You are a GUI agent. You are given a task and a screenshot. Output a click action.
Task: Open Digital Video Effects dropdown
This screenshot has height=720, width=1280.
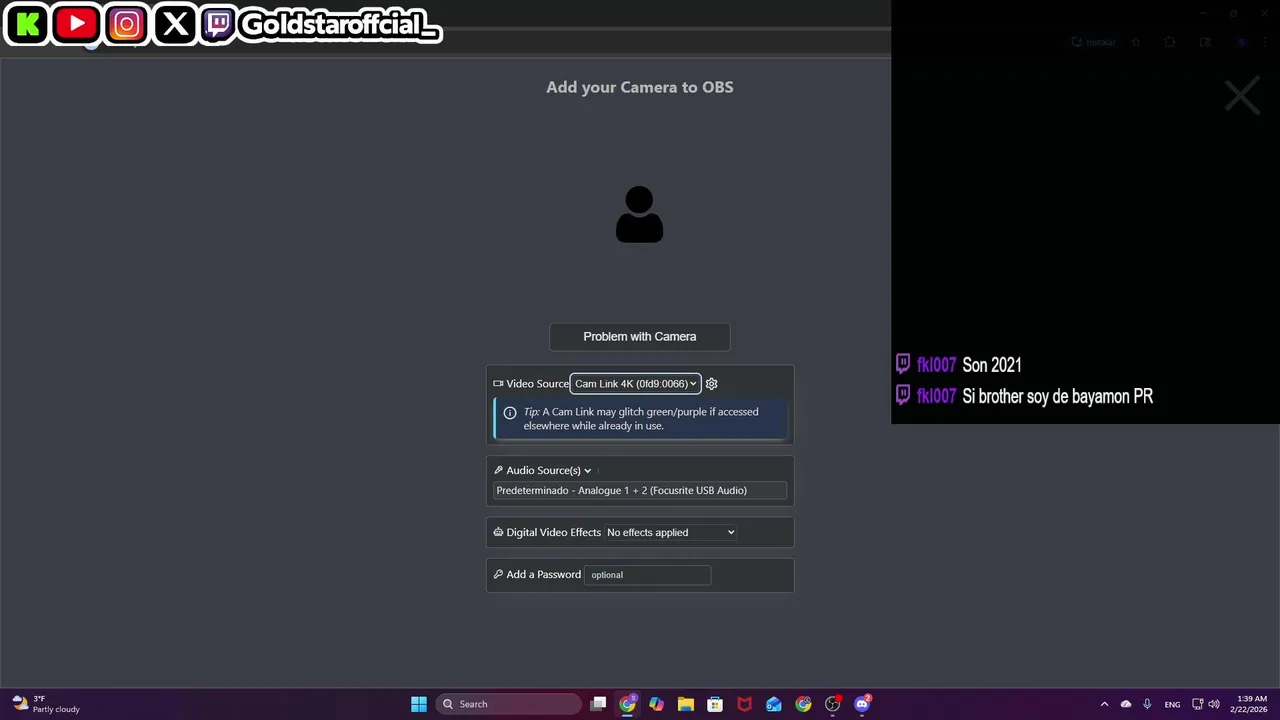click(670, 532)
